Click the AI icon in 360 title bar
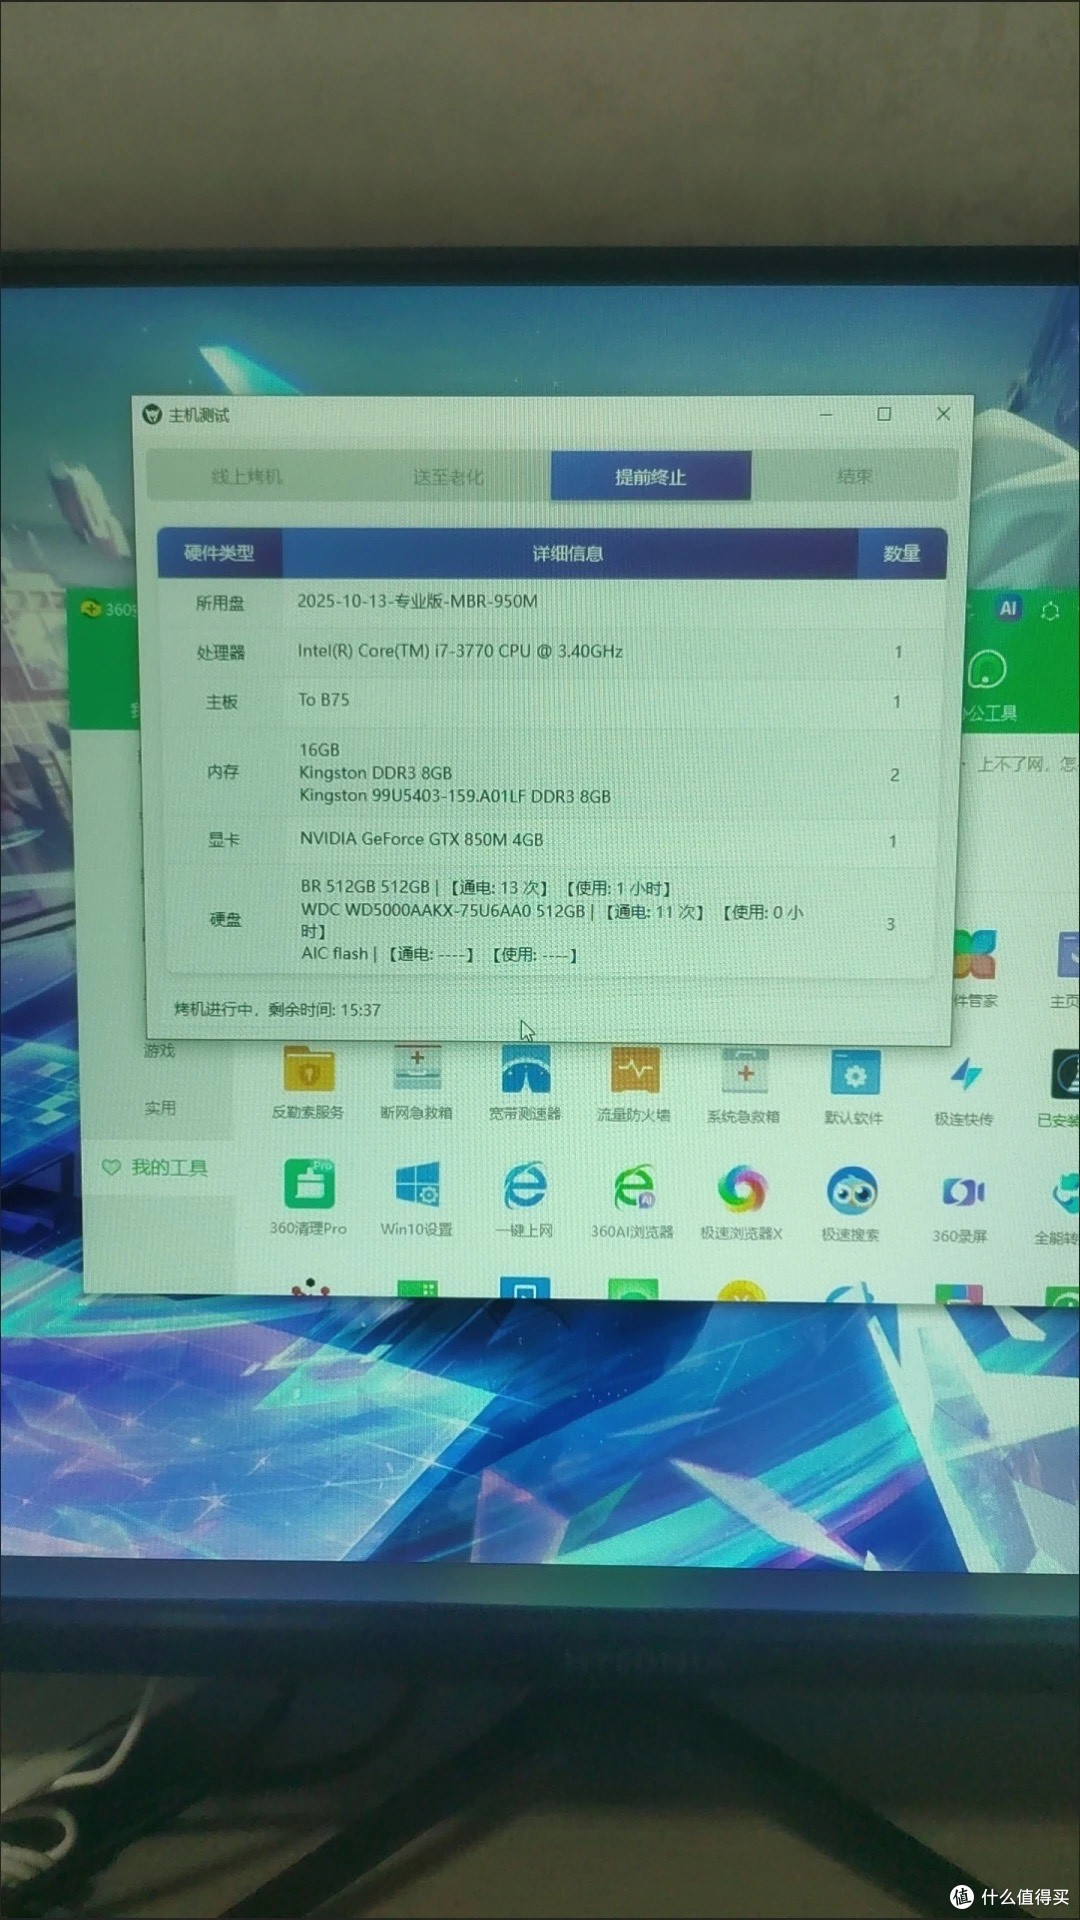 [1008, 608]
